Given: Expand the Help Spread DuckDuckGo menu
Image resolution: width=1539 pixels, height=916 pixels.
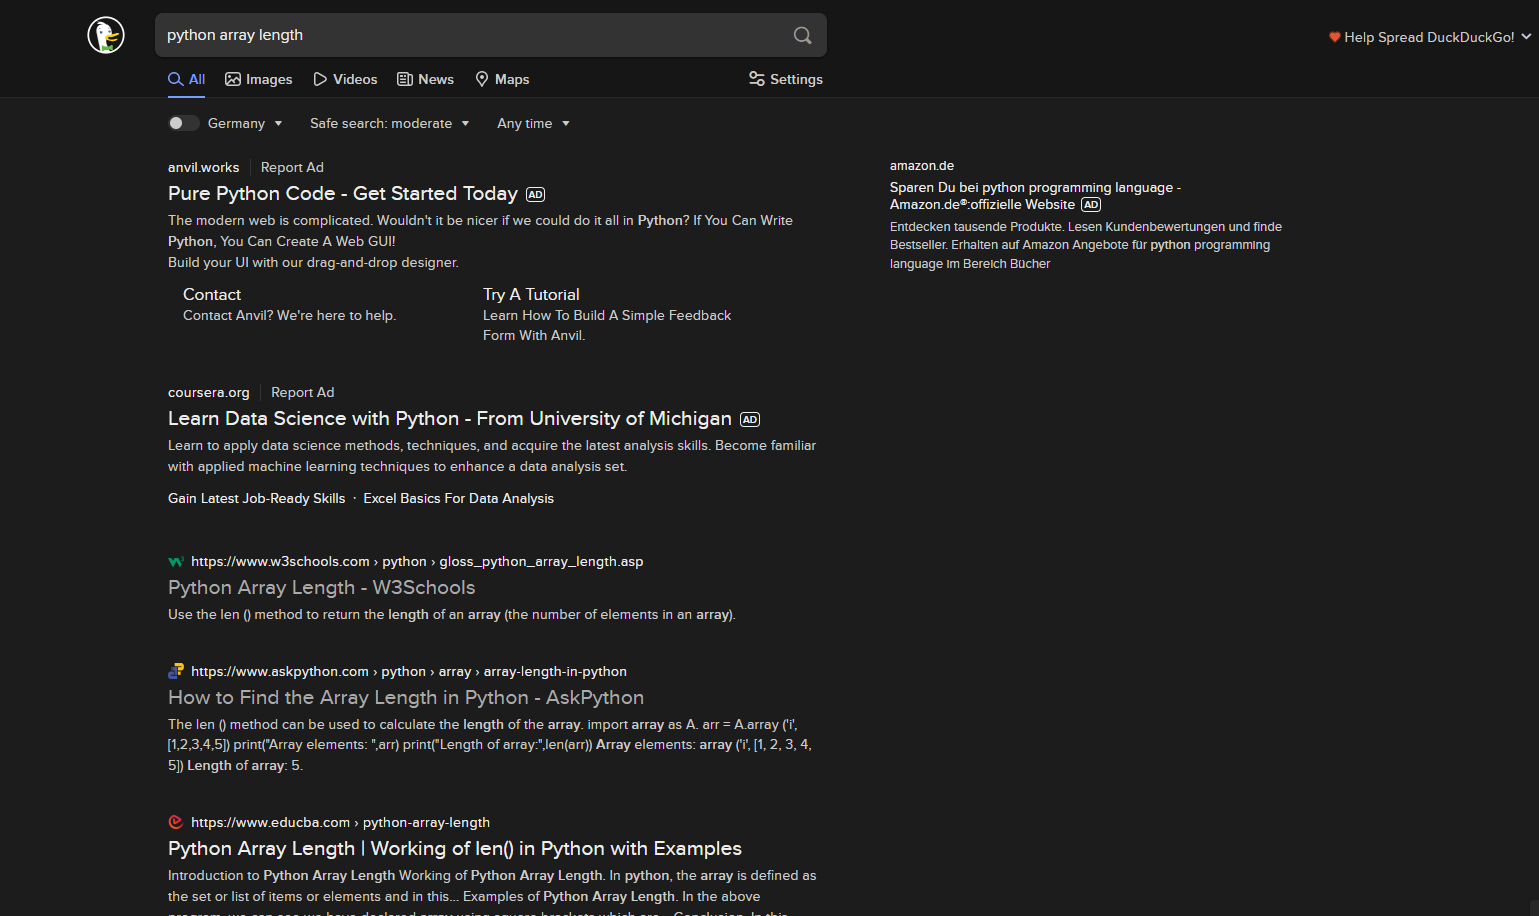Looking at the screenshot, I should (1430, 37).
